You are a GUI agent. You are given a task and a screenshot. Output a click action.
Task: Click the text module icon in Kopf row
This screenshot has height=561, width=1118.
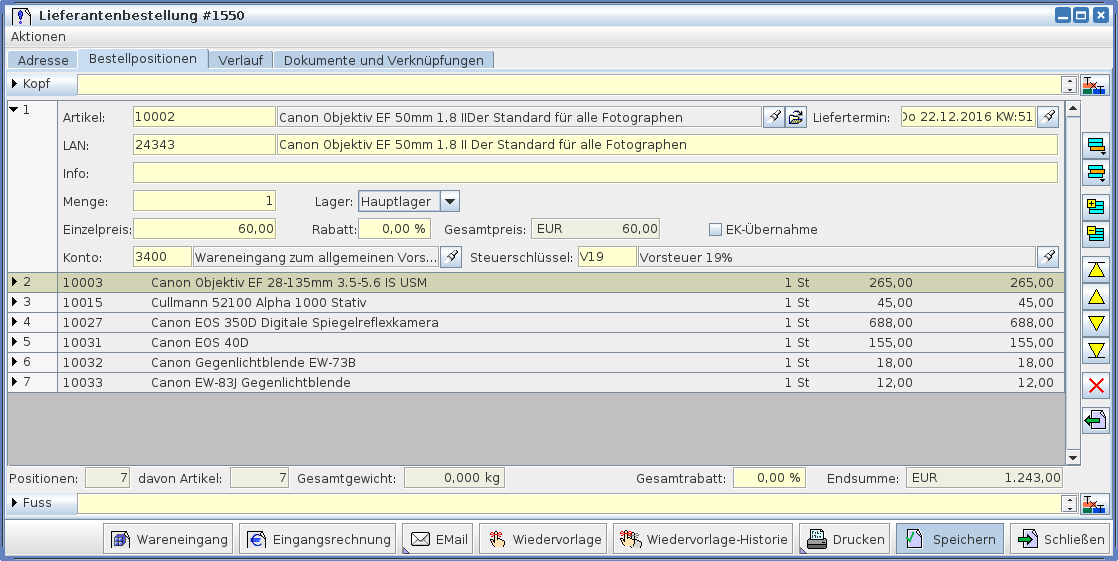[x=1096, y=85]
